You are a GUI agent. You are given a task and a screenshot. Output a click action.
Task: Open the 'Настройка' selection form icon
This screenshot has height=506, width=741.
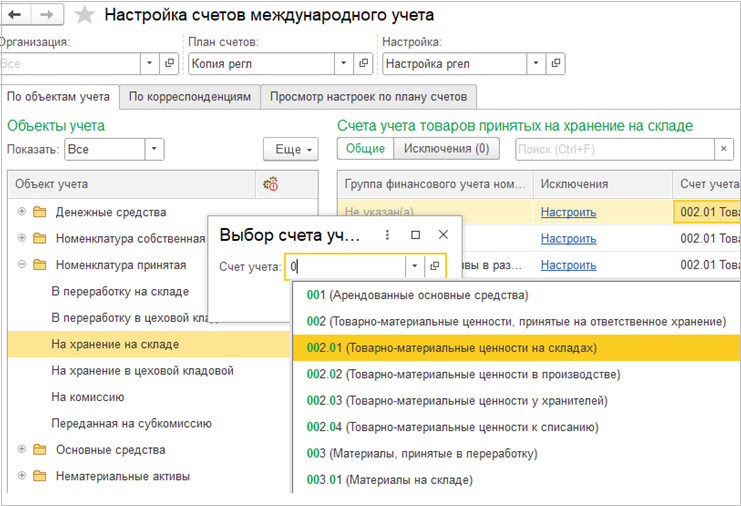tap(557, 63)
